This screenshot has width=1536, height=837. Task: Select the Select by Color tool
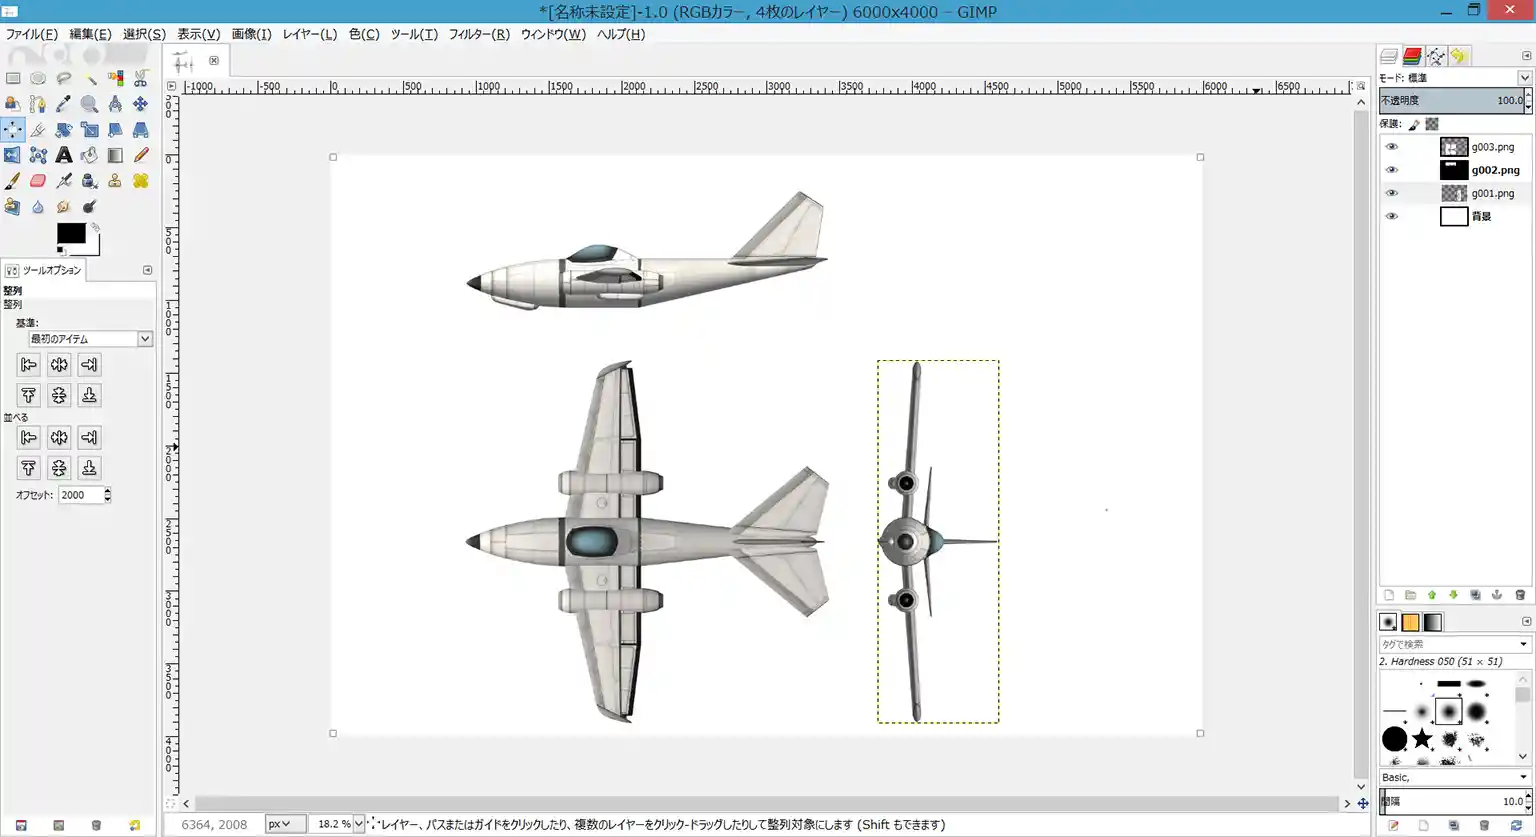coord(115,78)
